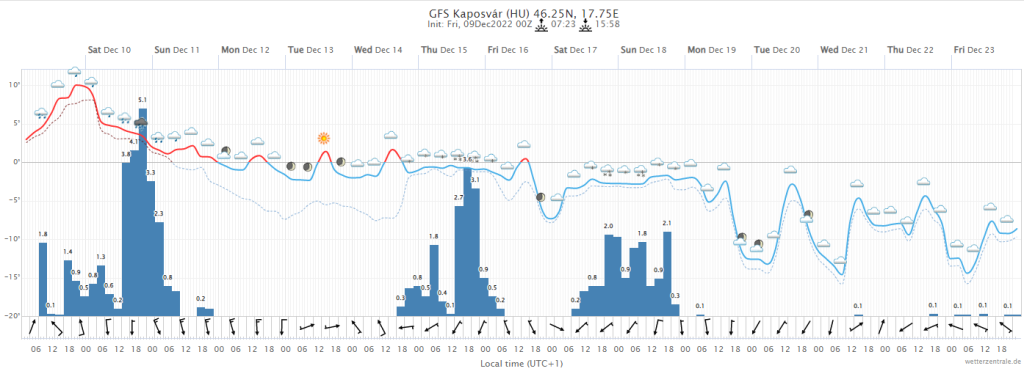Click the sunset icon beside 15:58

click(586, 25)
